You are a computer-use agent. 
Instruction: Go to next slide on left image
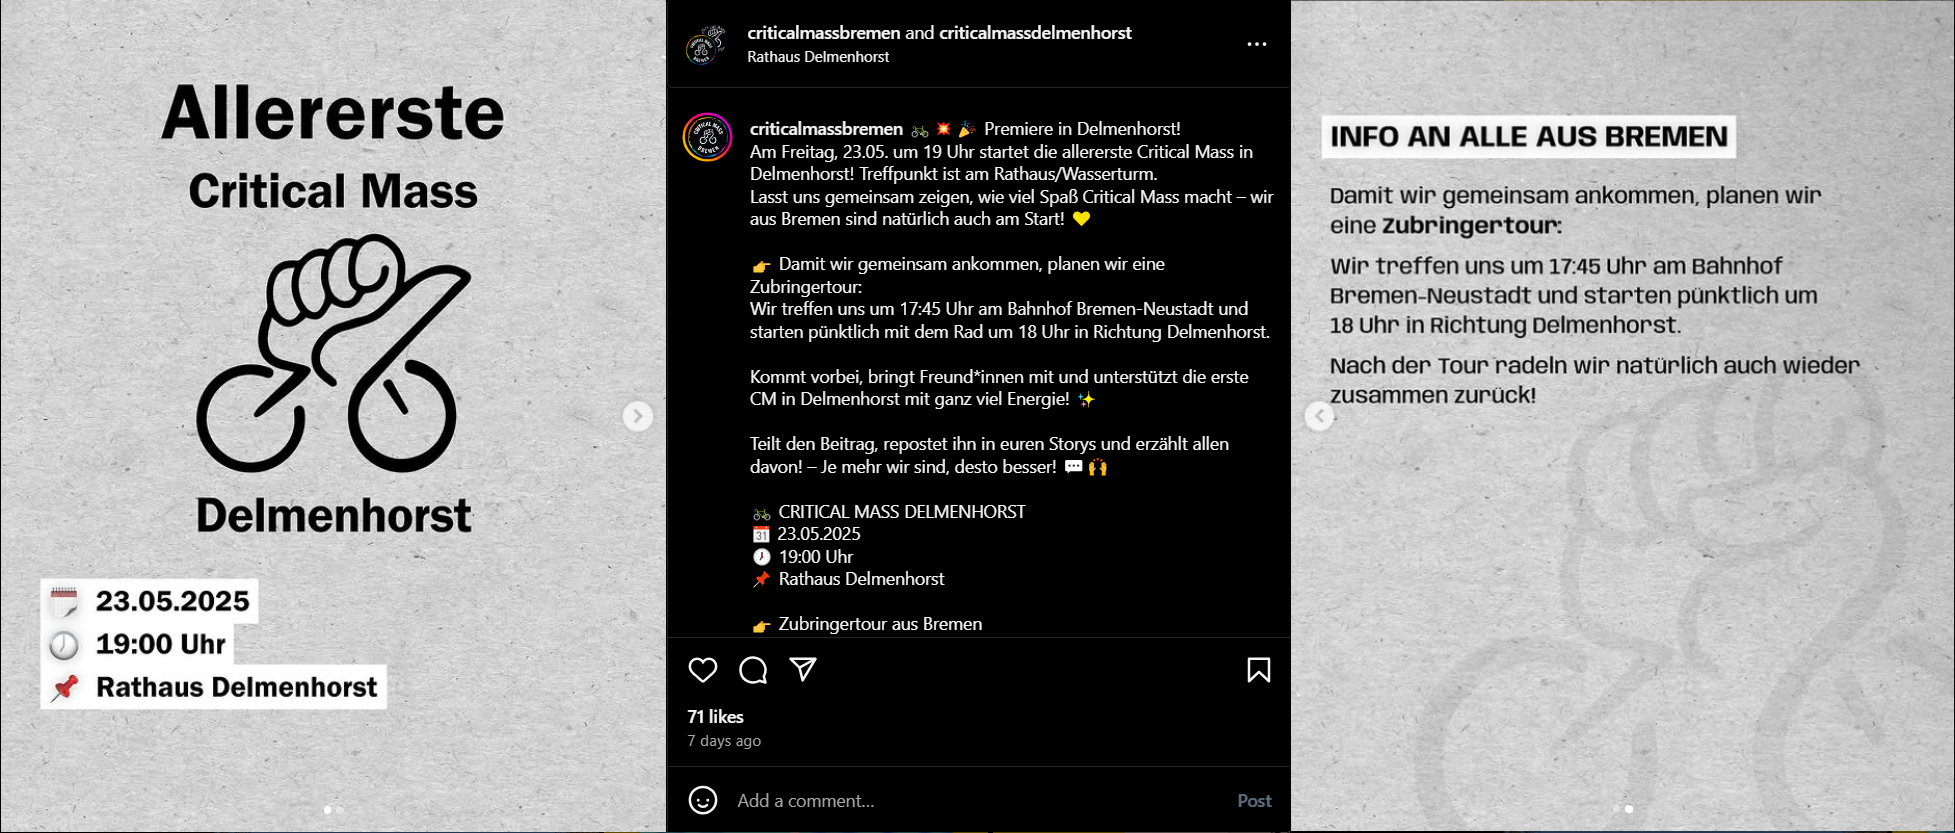pos(637,416)
